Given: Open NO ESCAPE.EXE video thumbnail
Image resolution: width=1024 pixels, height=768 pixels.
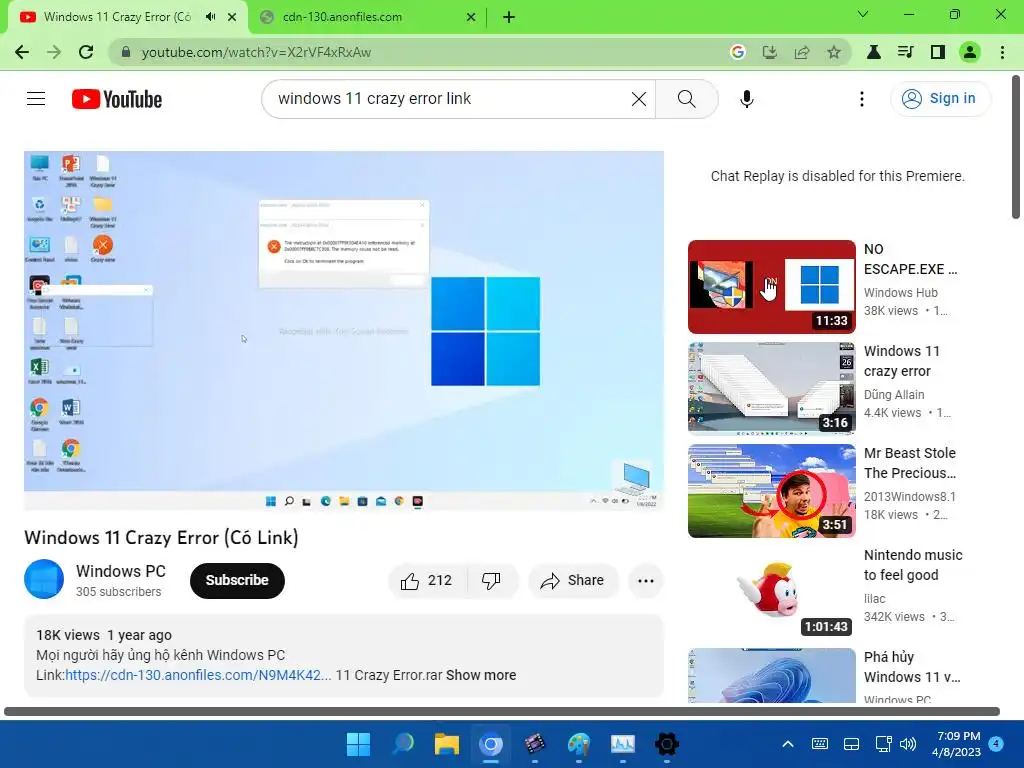Looking at the screenshot, I should point(771,287).
